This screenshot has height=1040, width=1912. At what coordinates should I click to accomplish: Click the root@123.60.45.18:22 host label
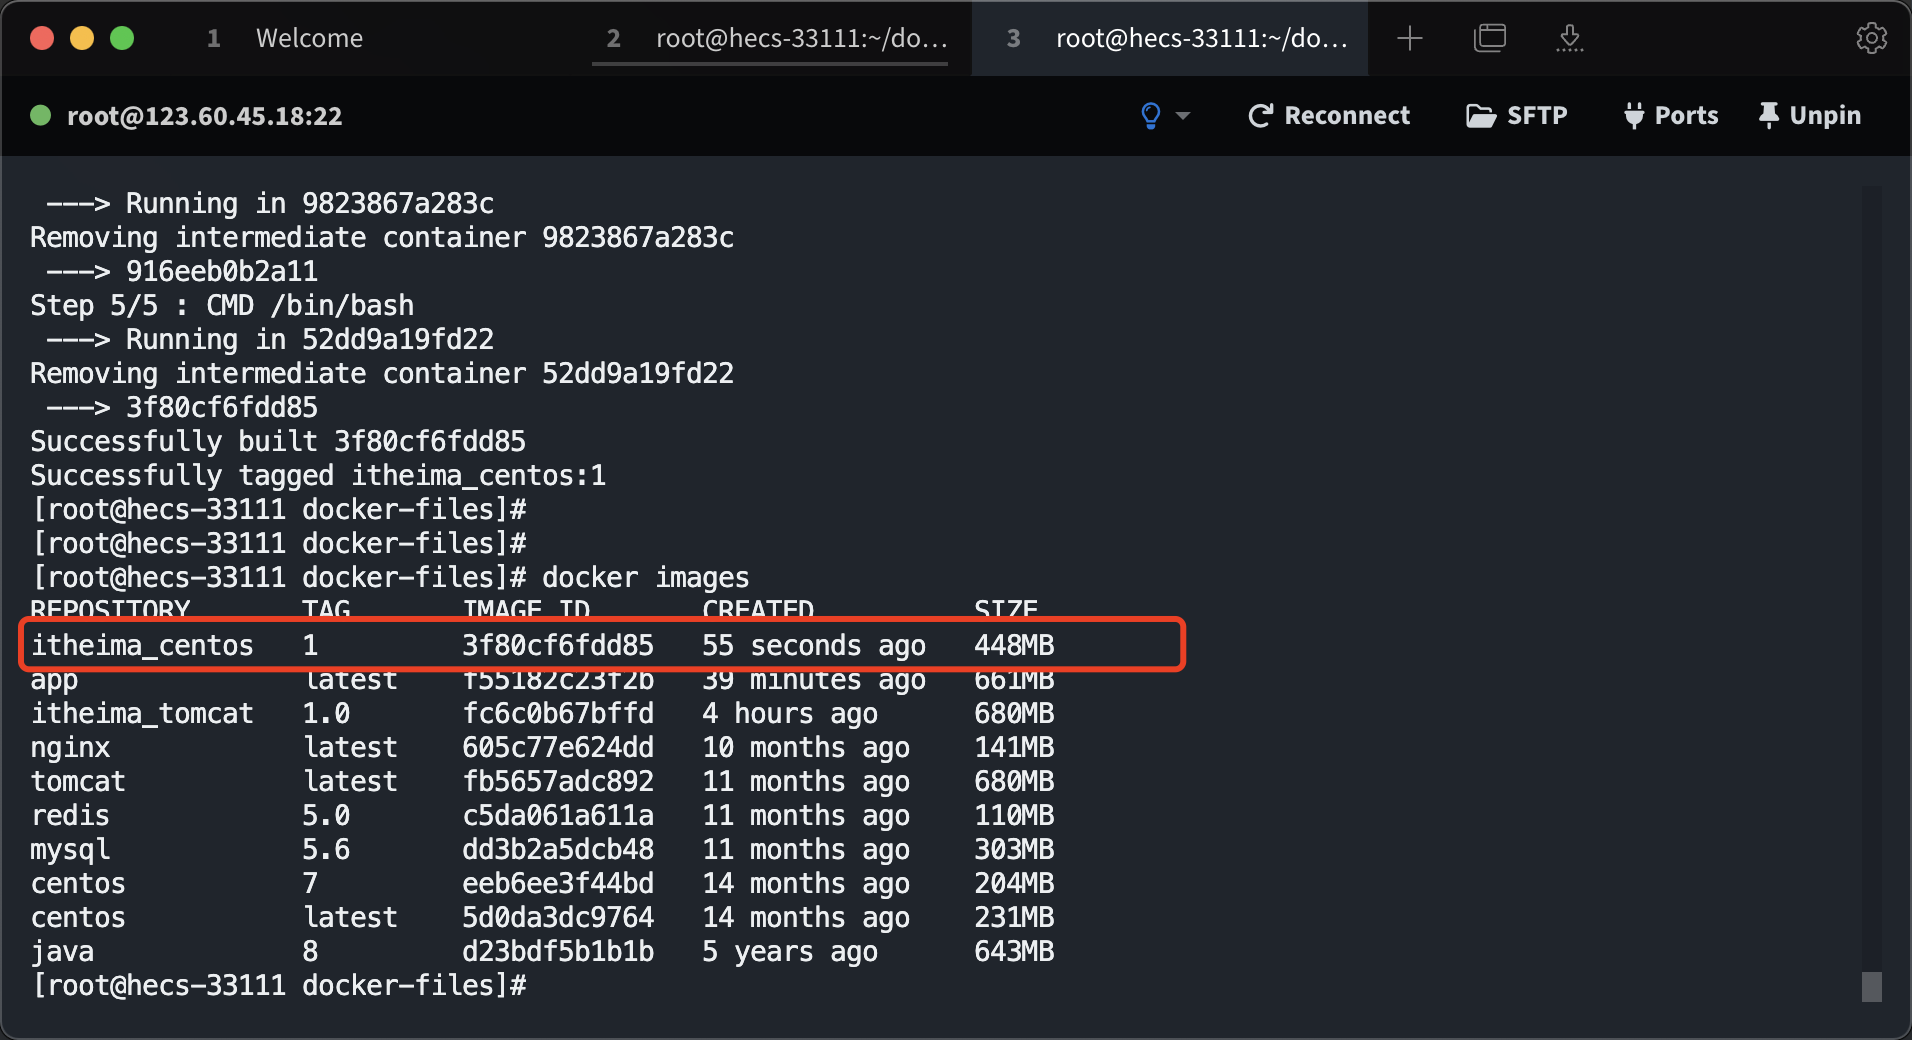(x=204, y=116)
